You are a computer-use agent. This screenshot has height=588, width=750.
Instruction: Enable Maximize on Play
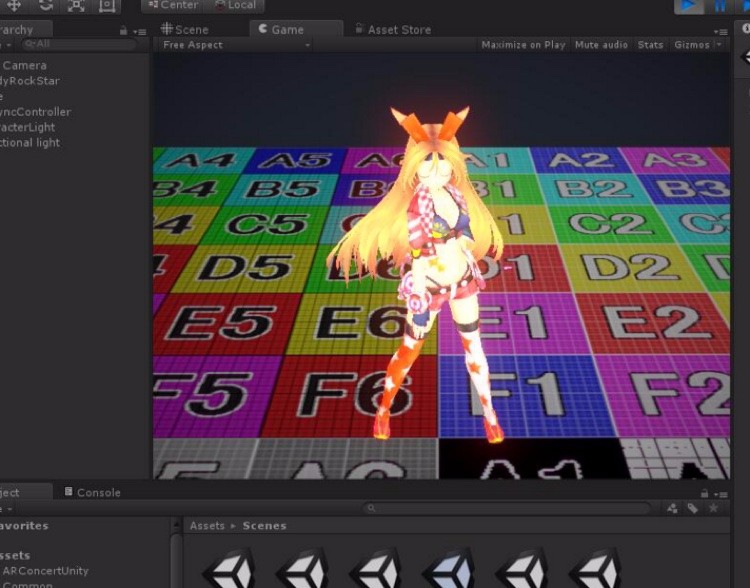pyautogui.click(x=523, y=45)
